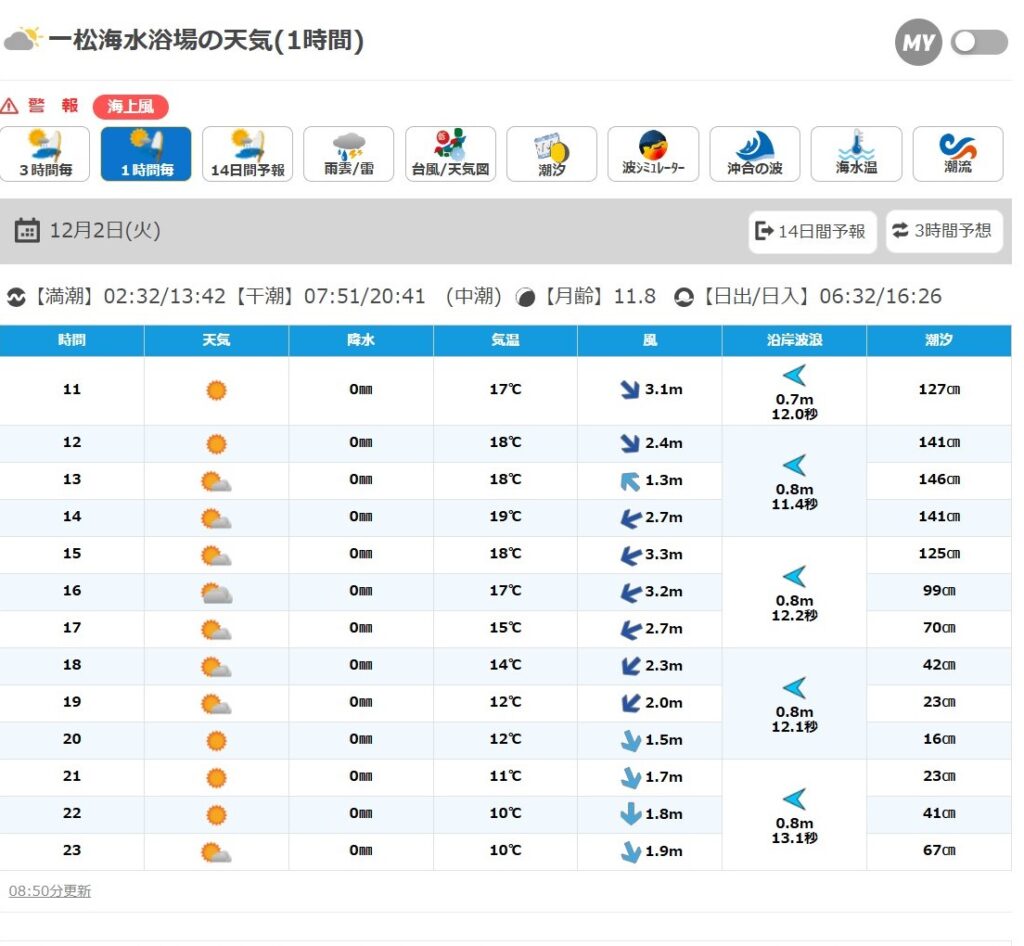Click the 08:50分更新 update link

(x=49, y=891)
